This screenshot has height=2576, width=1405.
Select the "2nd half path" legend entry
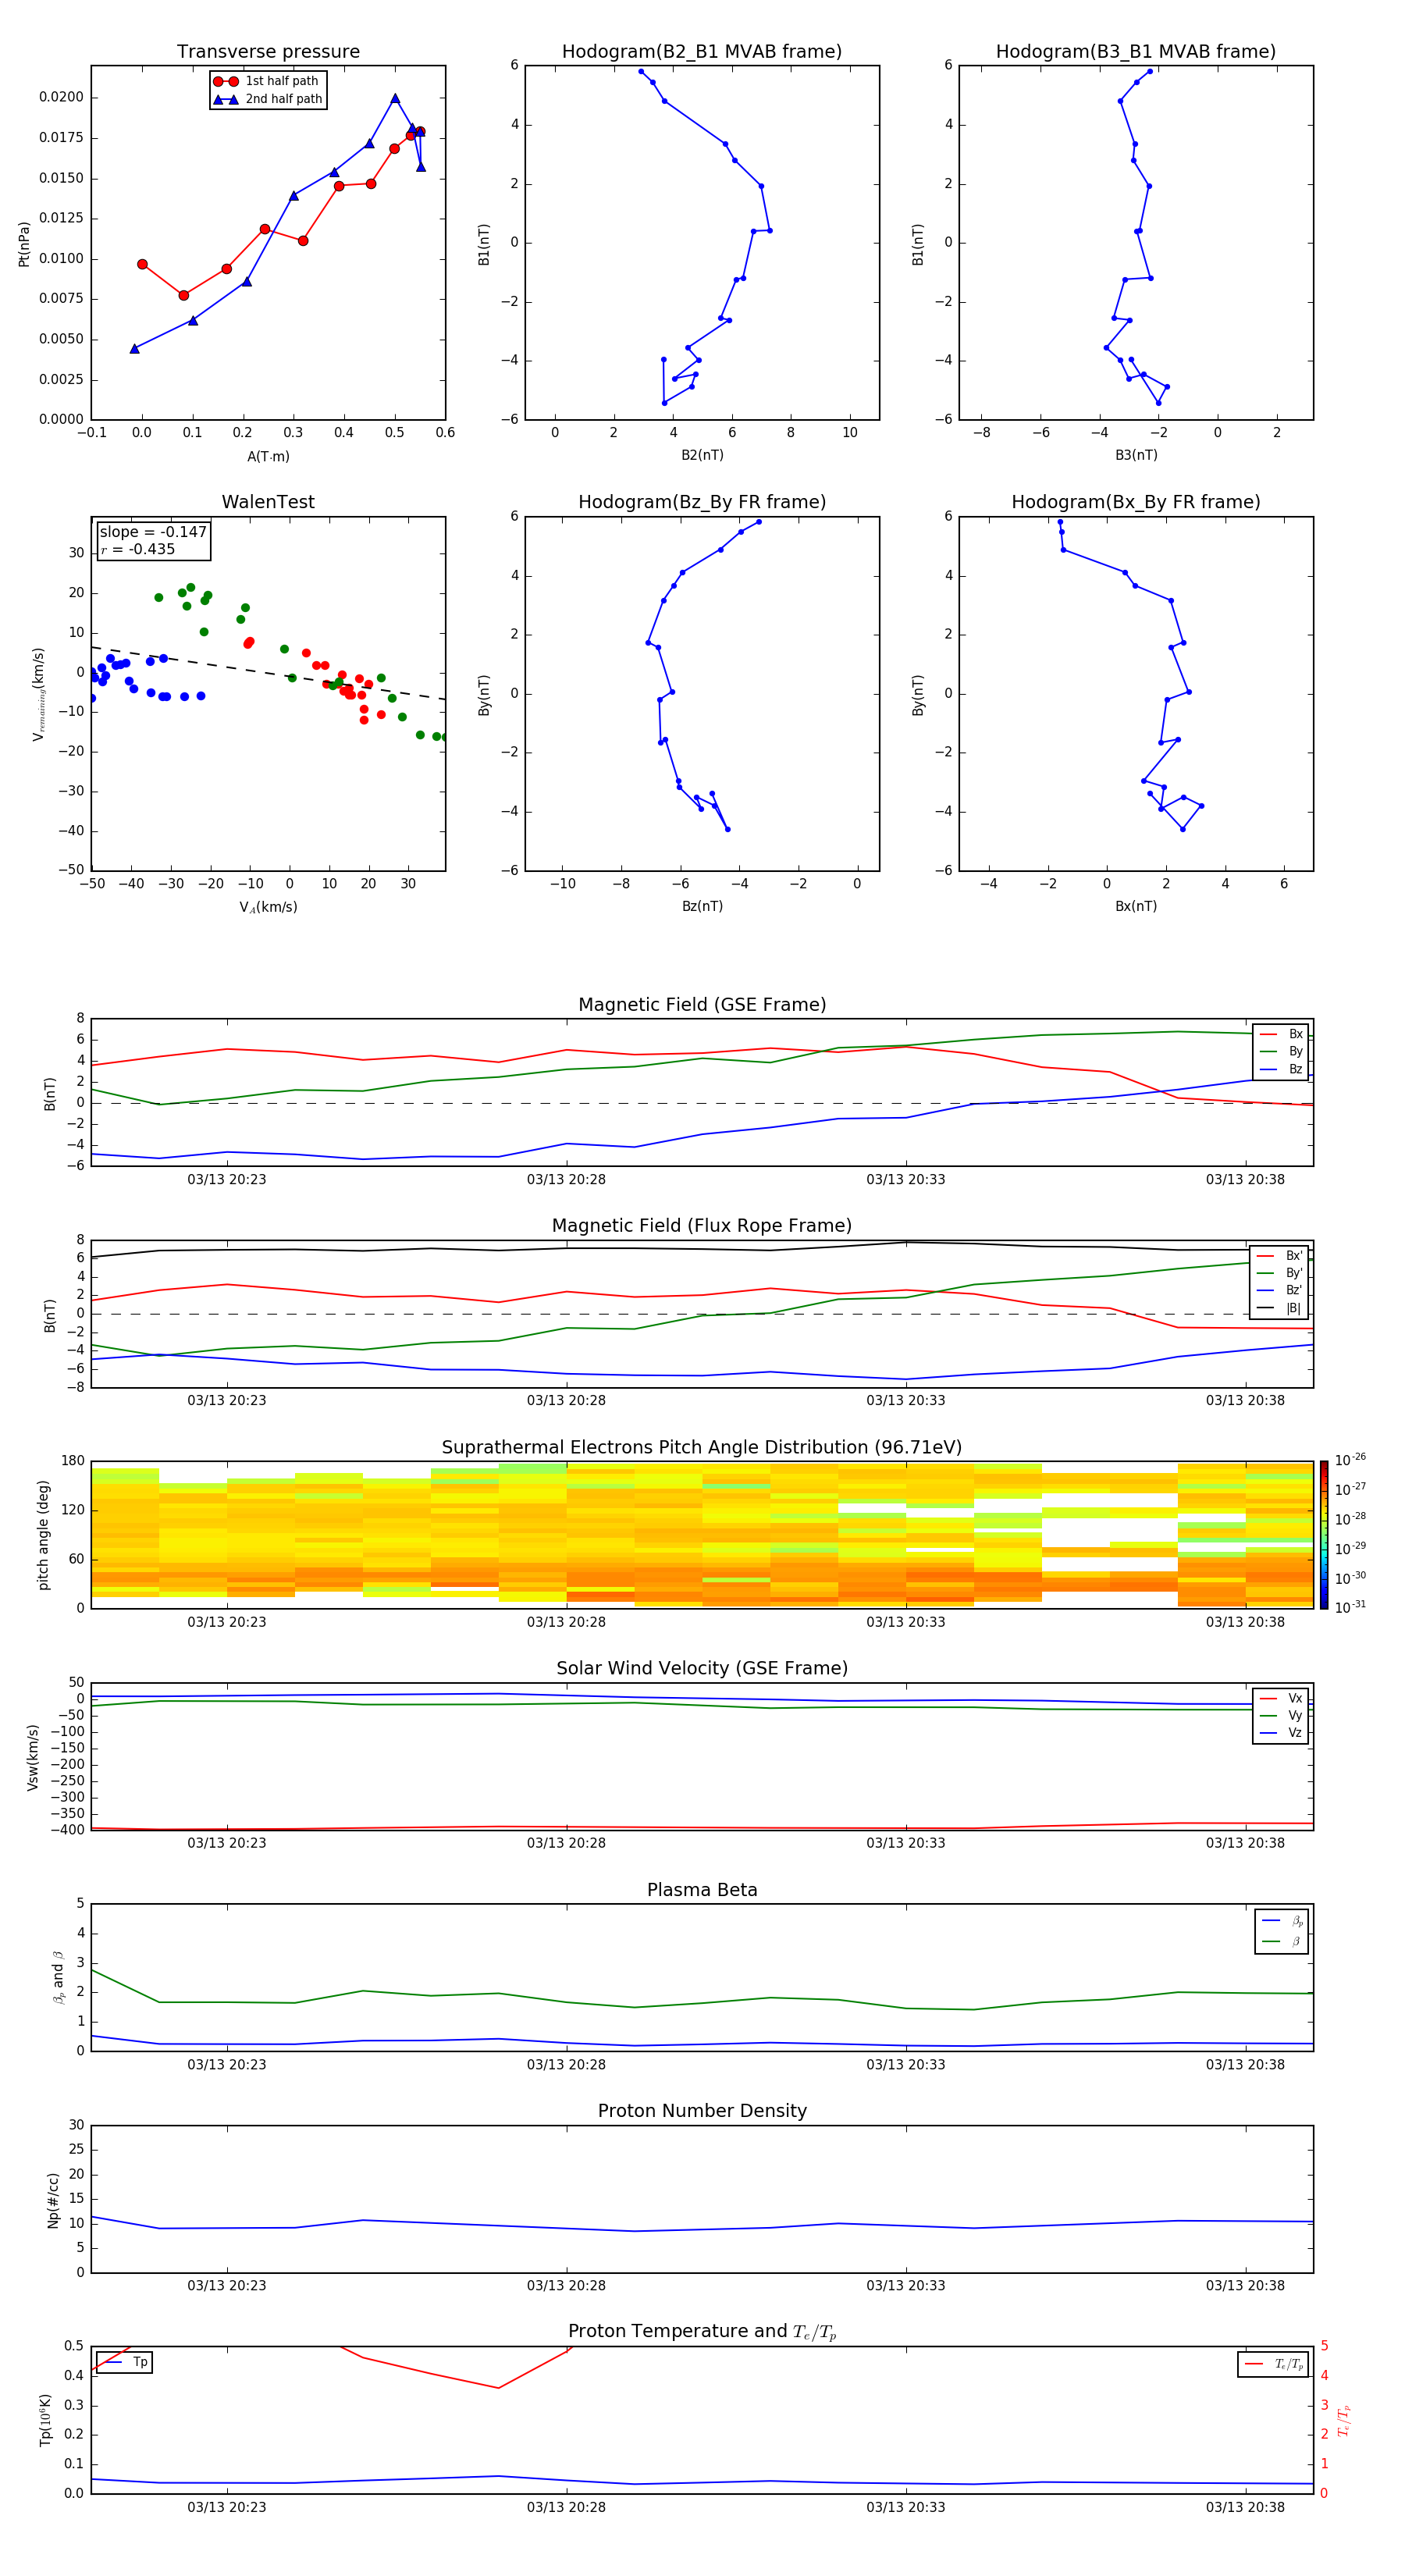268,99
